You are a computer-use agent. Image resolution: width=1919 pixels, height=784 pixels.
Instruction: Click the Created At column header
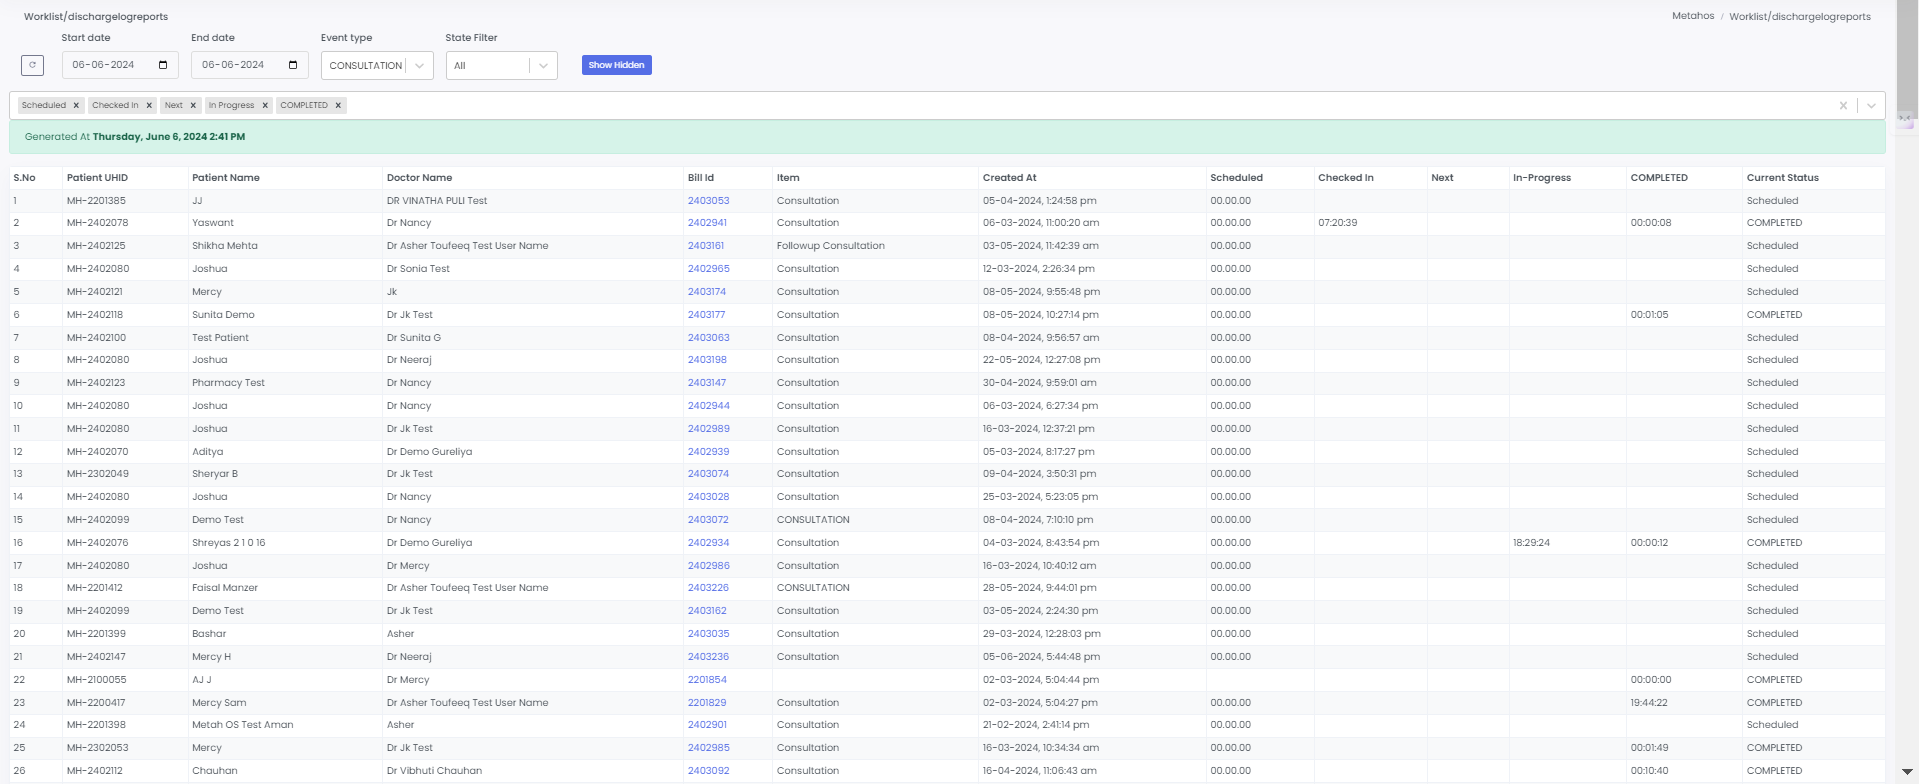point(1009,177)
